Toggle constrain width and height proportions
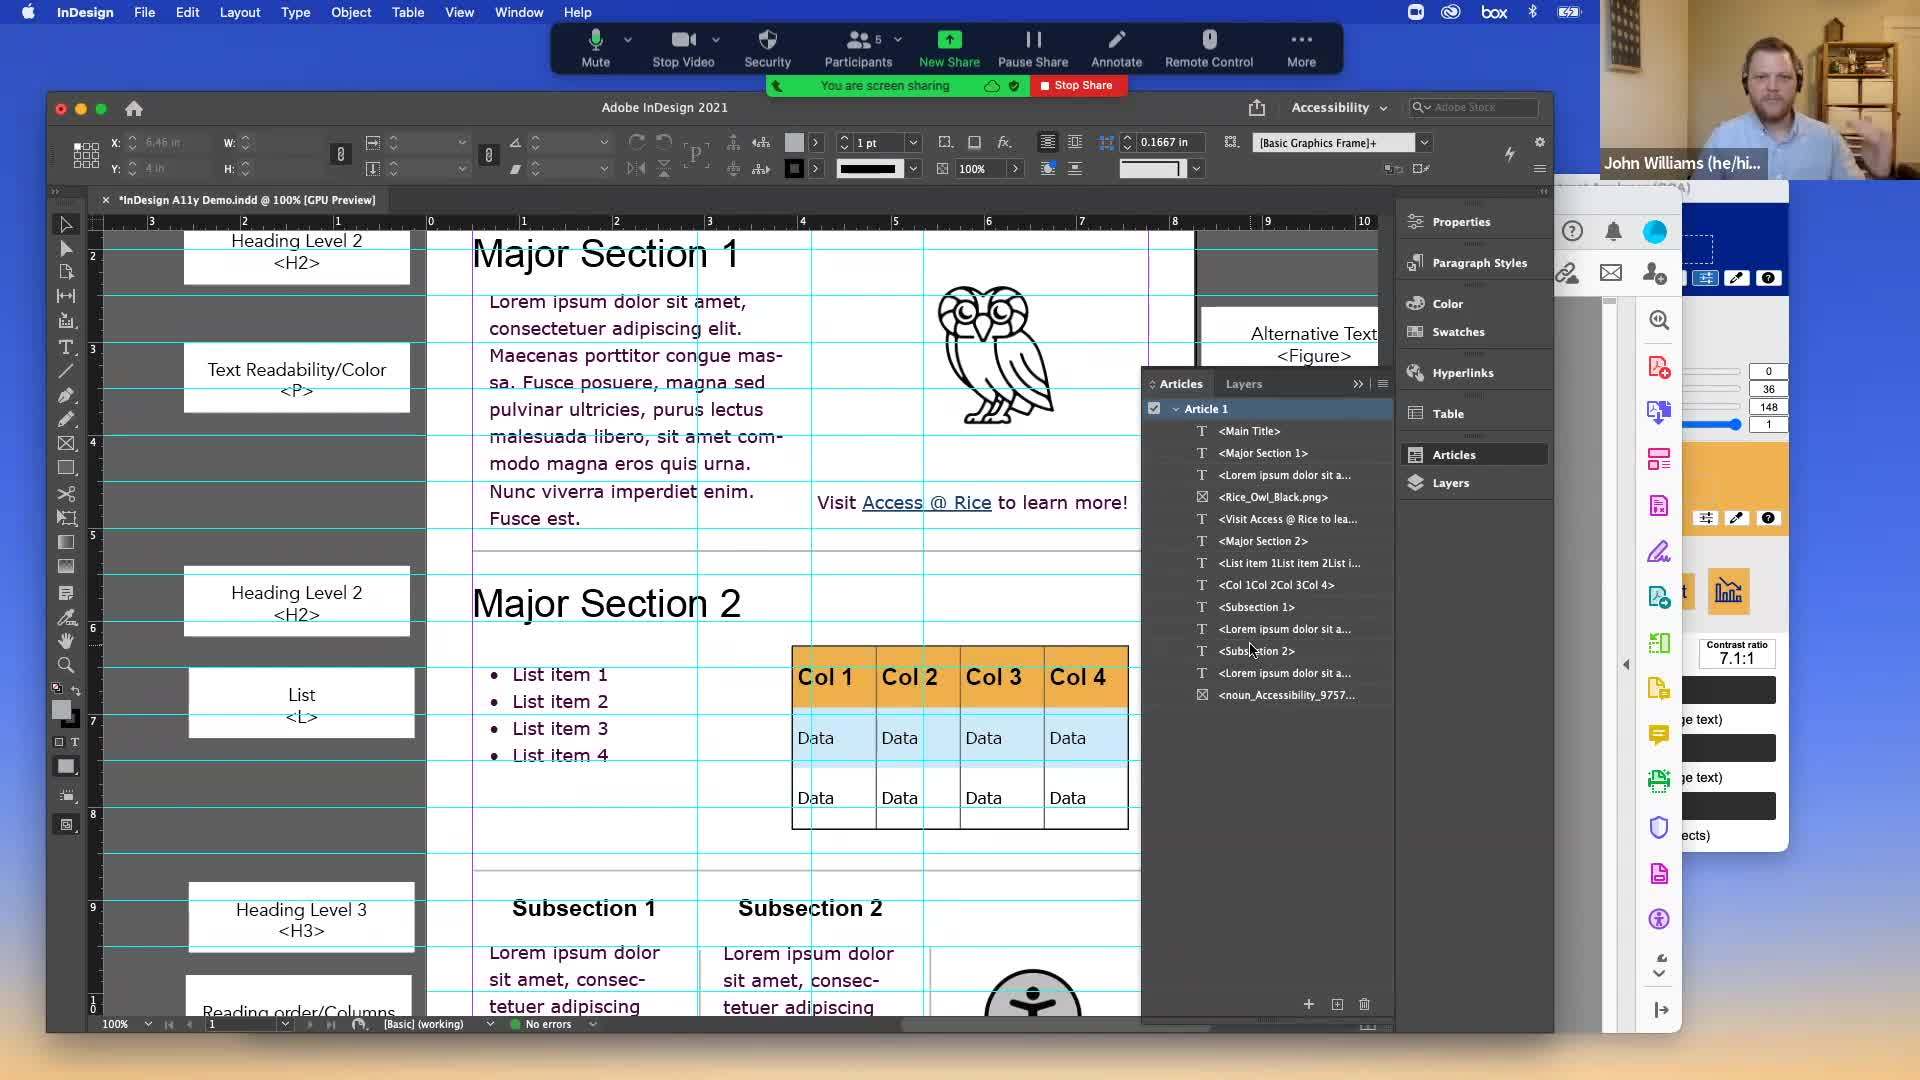The image size is (1920, 1080). [x=341, y=155]
